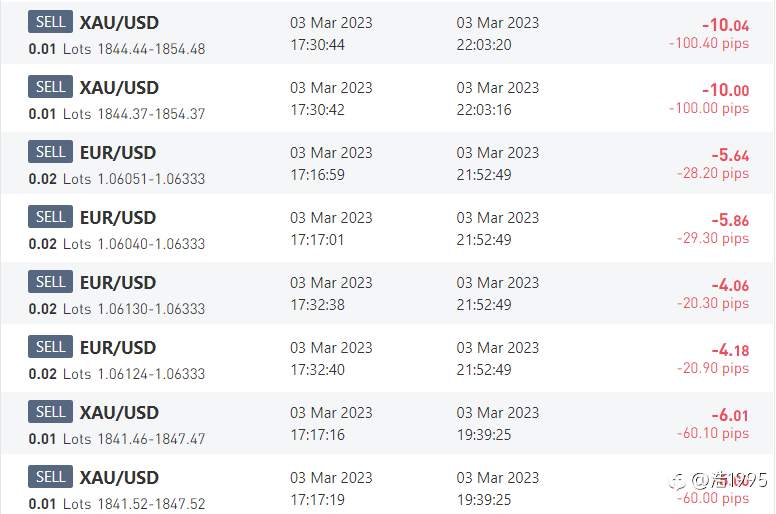Image resolution: width=776 pixels, height=514 pixels.
Task: Click SELL badge on XAU/USD 1841.52 trade
Action: tap(50, 476)
